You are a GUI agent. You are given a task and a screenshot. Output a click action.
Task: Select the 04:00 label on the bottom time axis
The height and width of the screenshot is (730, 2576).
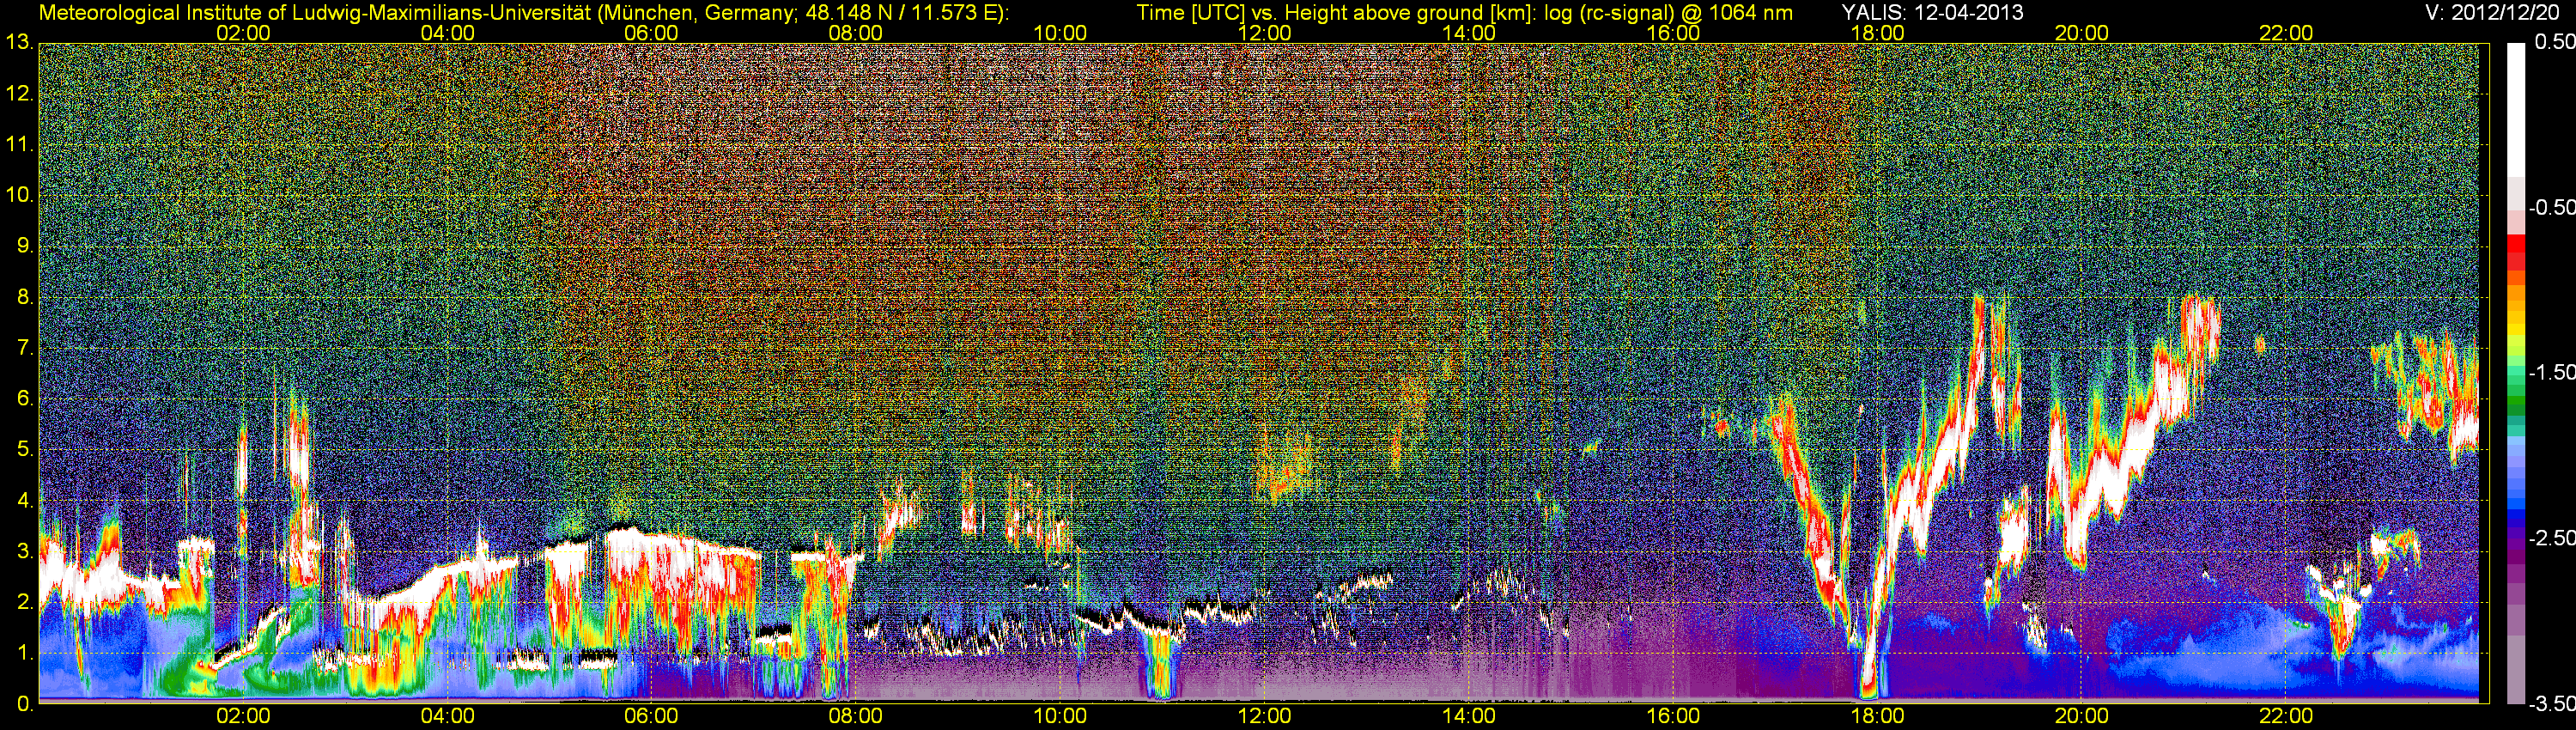pos(447,716)
